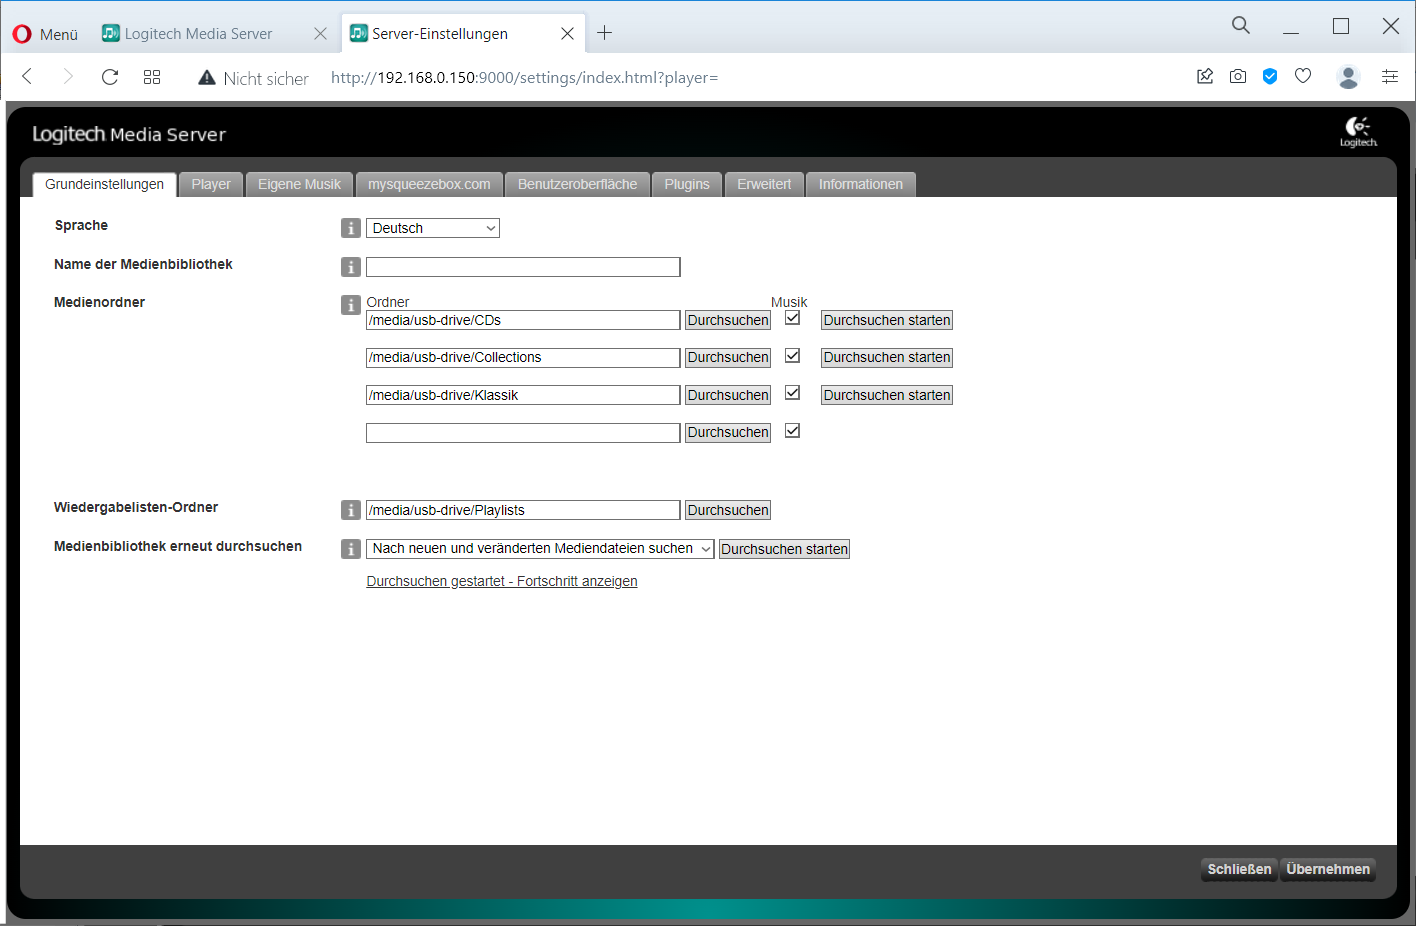
Task: Toggle Musik checkbox for empty folder row
Action: pos(792,430)
